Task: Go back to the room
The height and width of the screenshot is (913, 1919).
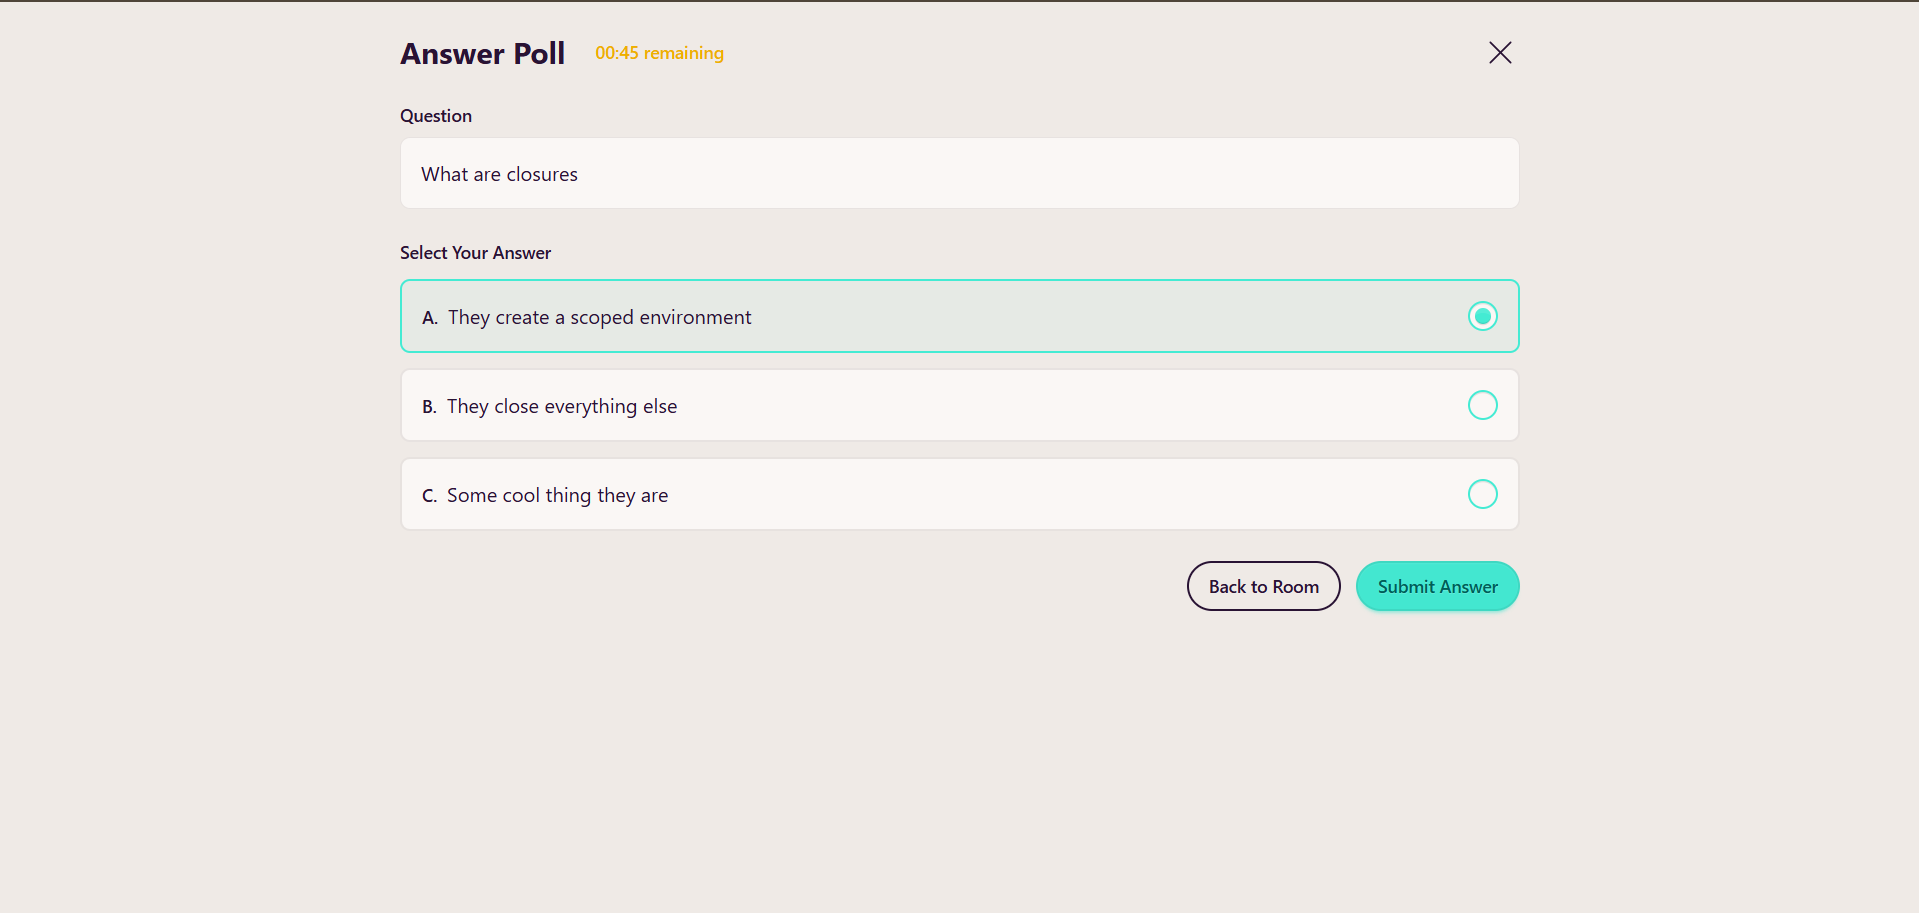Action: (x=1263, y=586)
